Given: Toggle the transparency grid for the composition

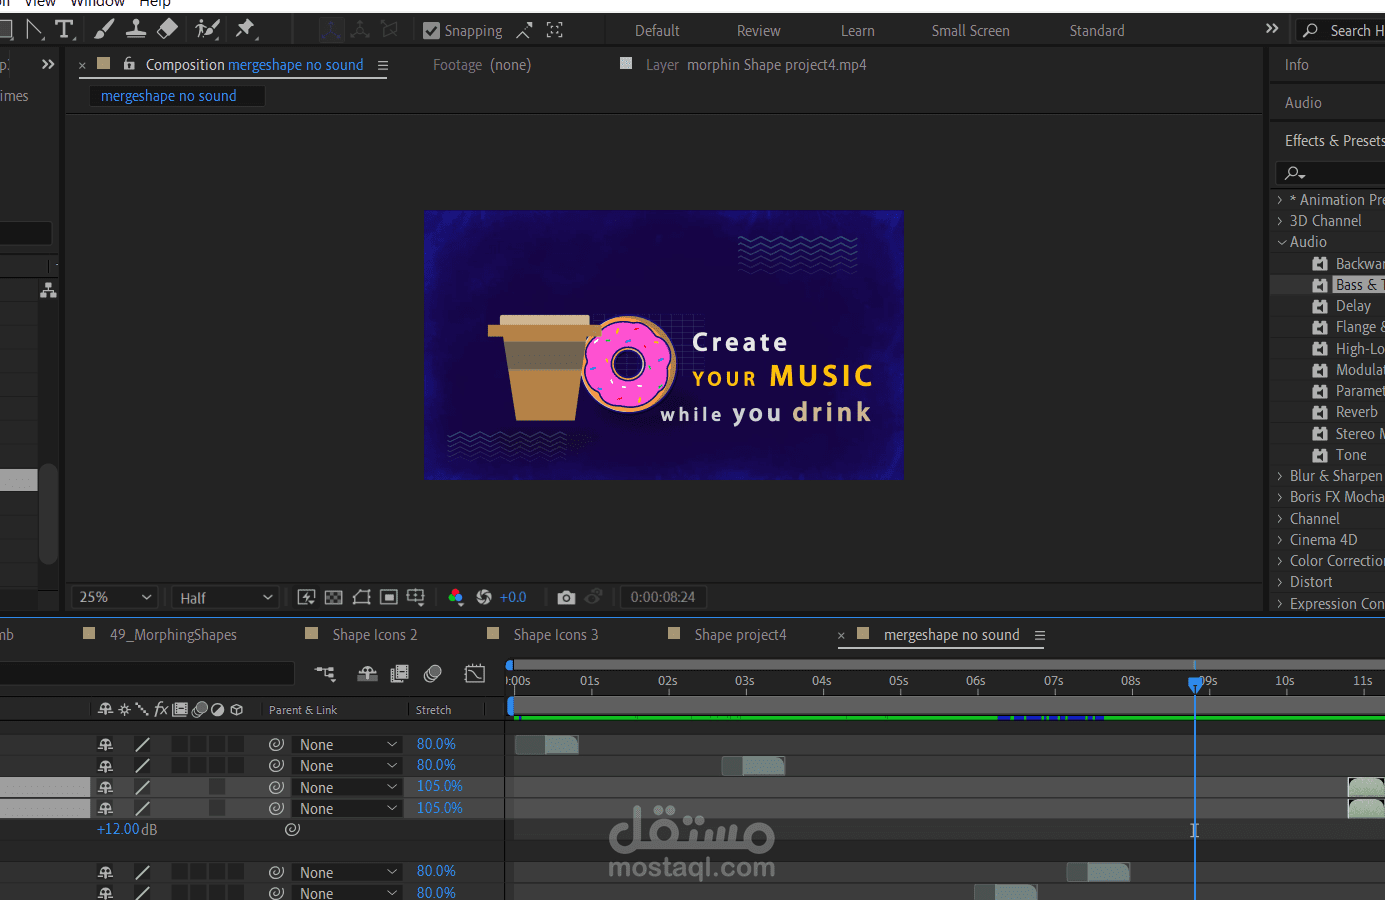Looking at the screenshot, I should 333,597.
